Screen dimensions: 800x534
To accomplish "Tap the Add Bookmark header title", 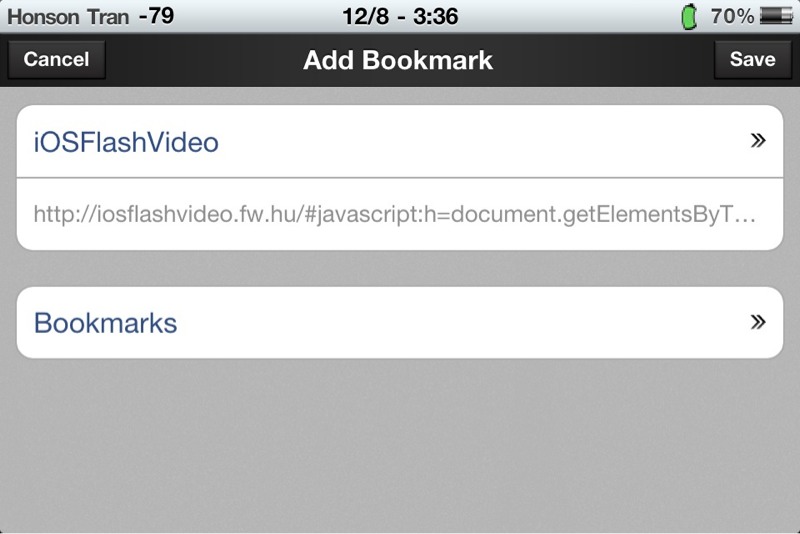I will (398, 60).
